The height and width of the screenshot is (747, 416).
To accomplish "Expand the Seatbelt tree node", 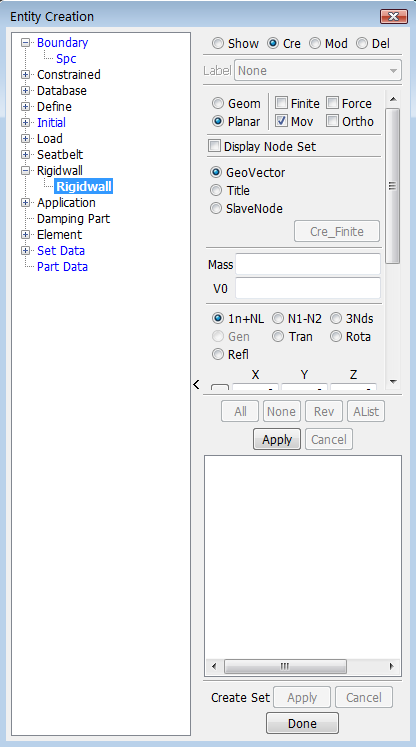I will pyautogui.click(x=26, y=155).
